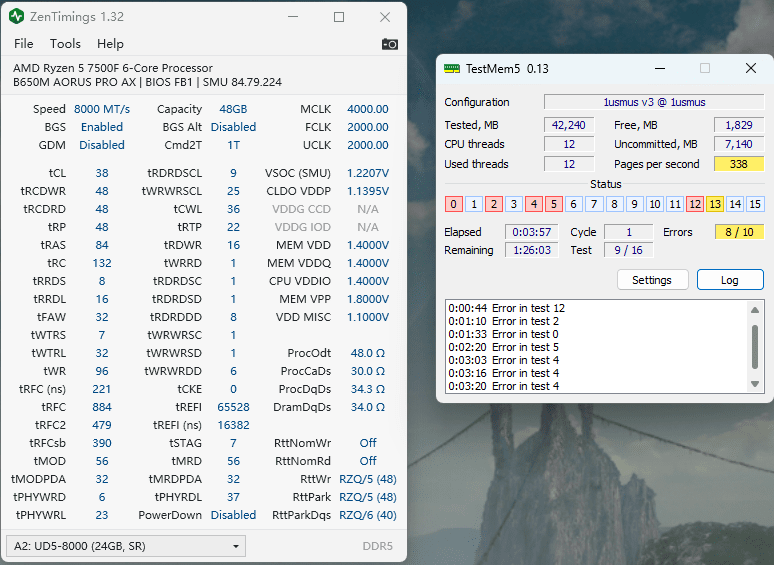
Task: Select thread status box 13
Action: (714, 204)
